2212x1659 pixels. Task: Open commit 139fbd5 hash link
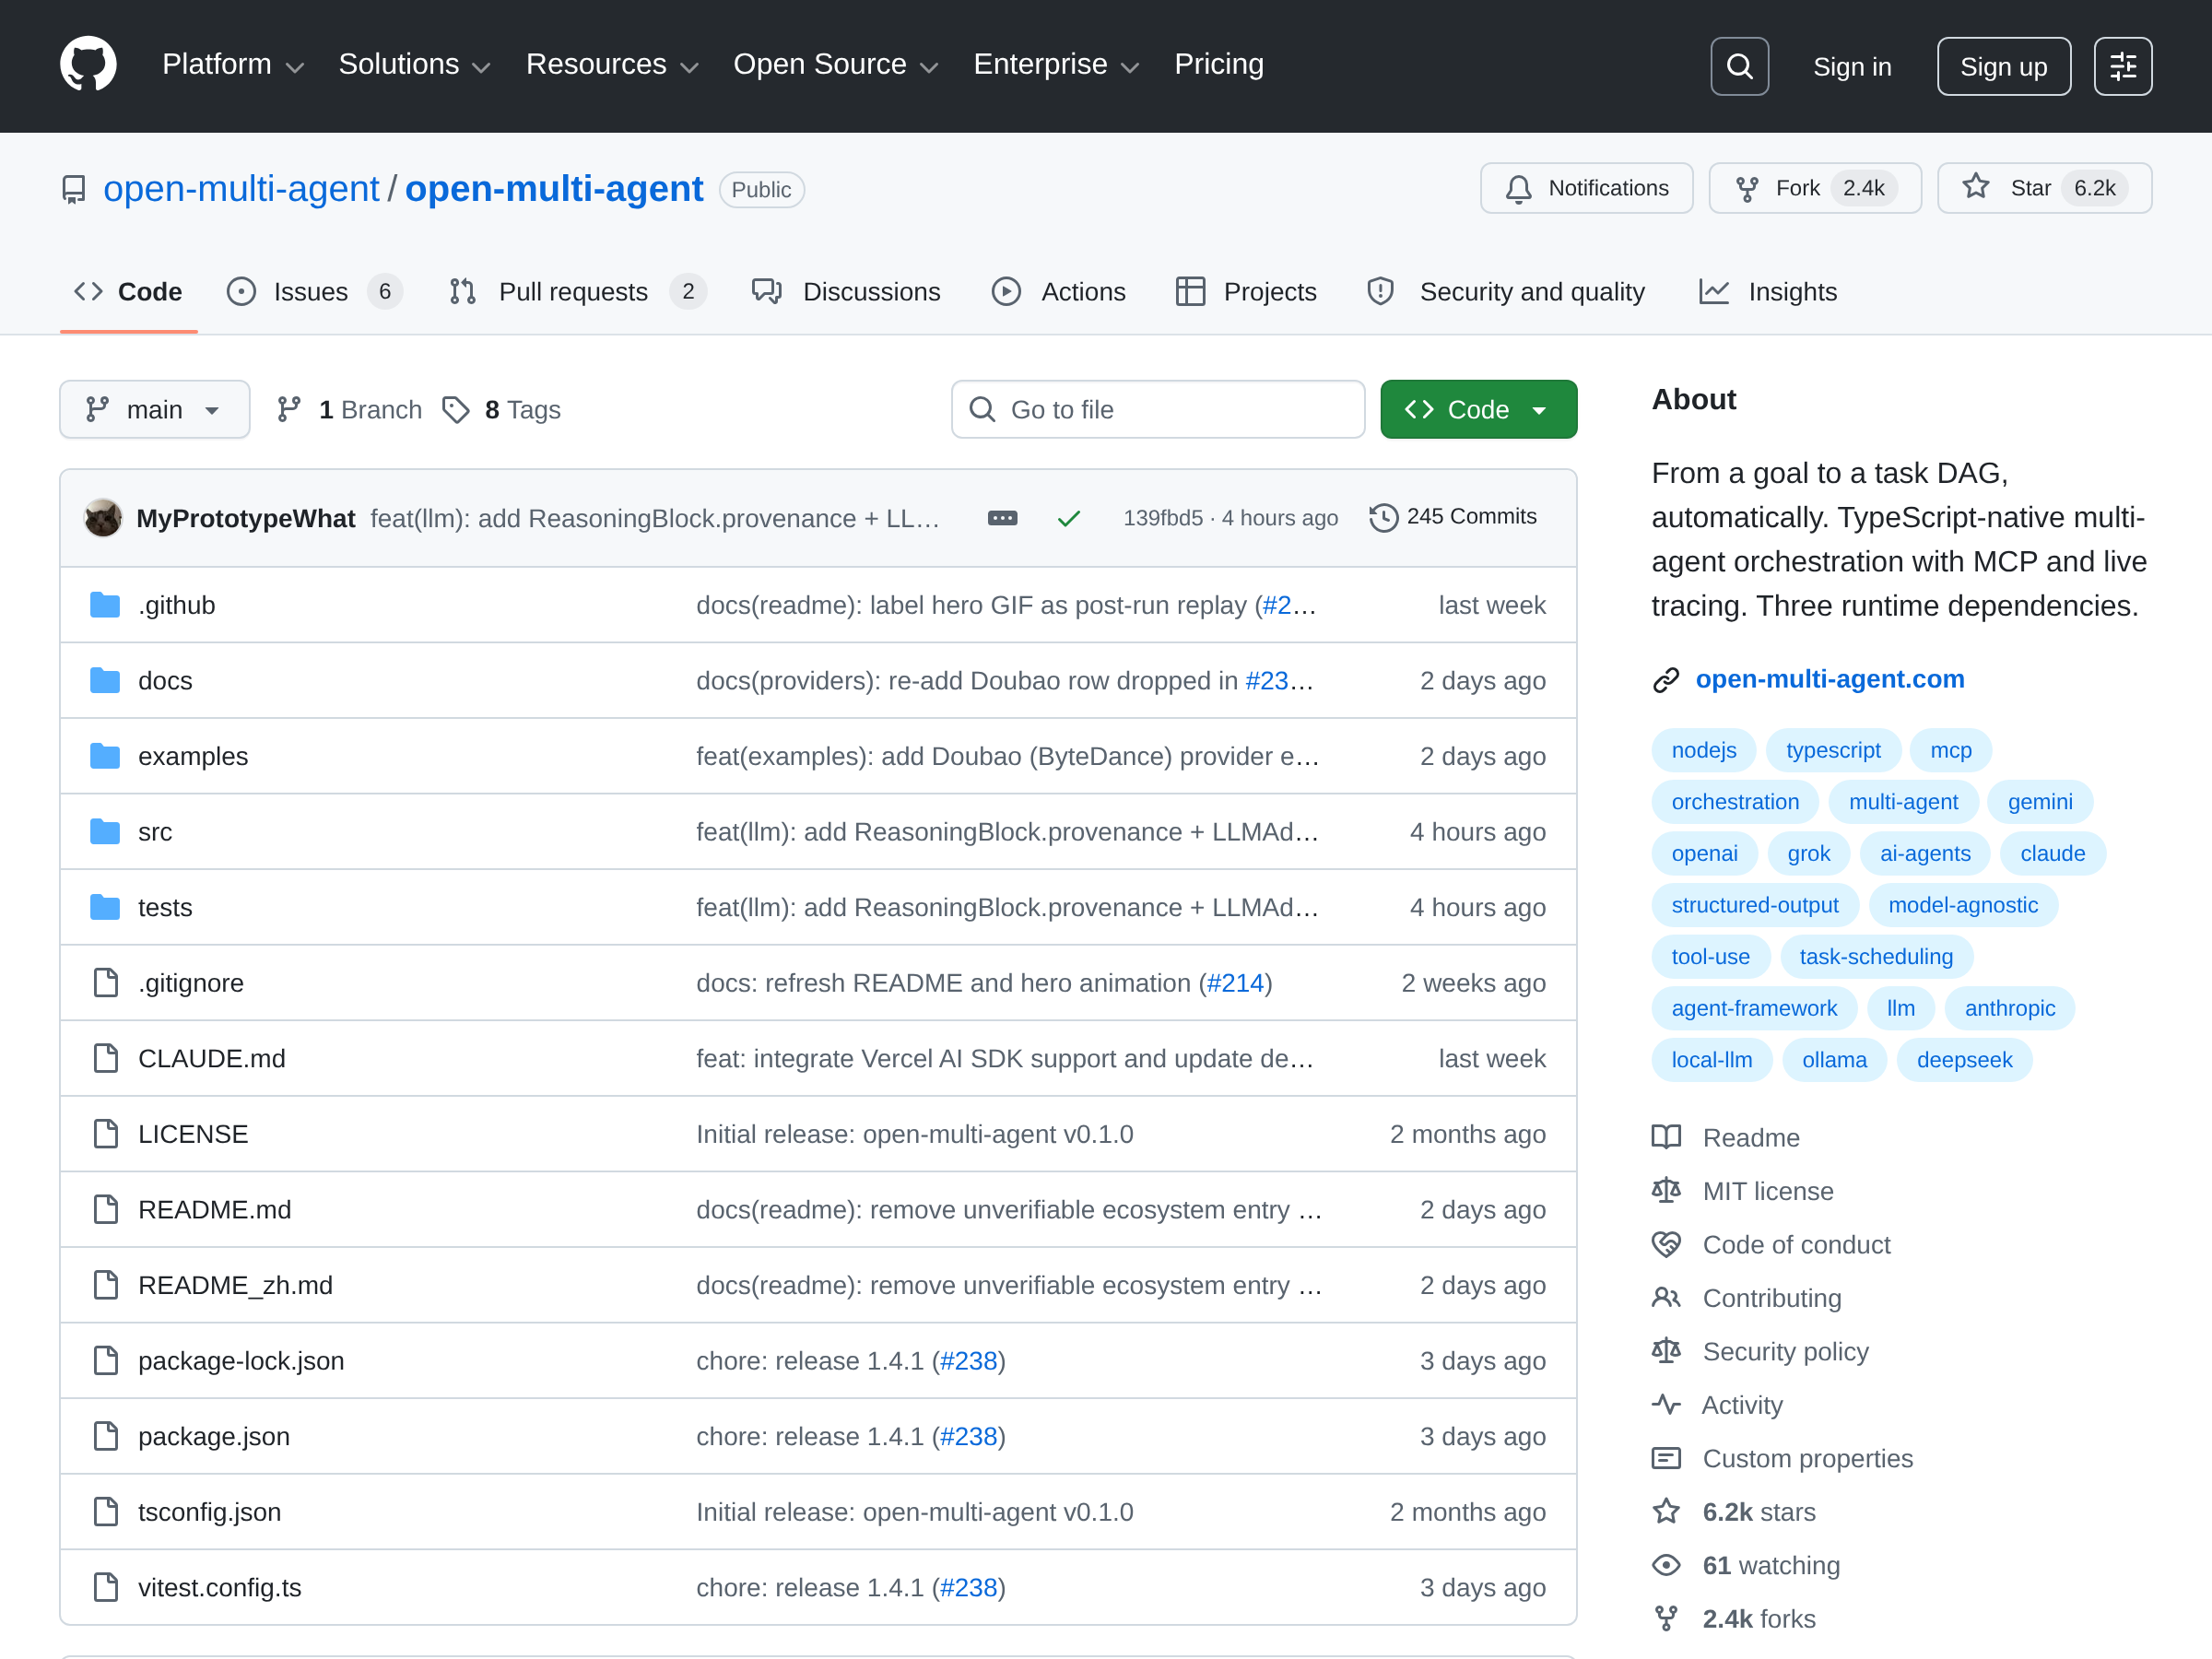click(1162, 518)
